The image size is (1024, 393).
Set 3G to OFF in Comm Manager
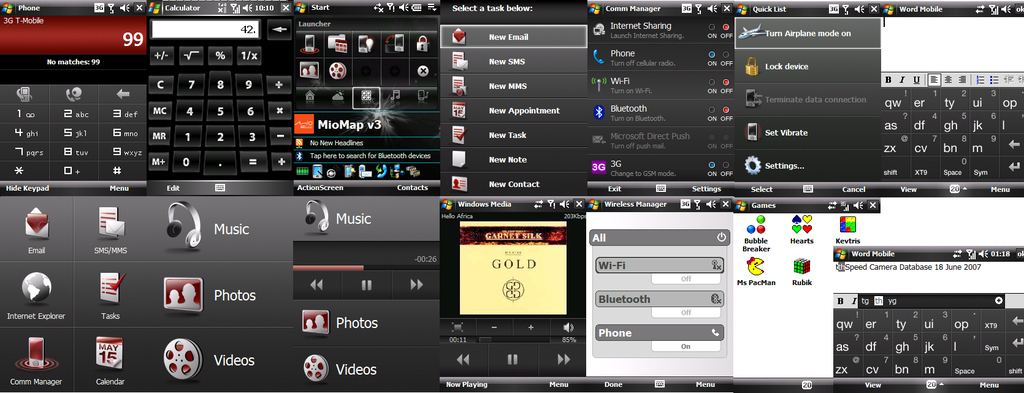[726, 165]
